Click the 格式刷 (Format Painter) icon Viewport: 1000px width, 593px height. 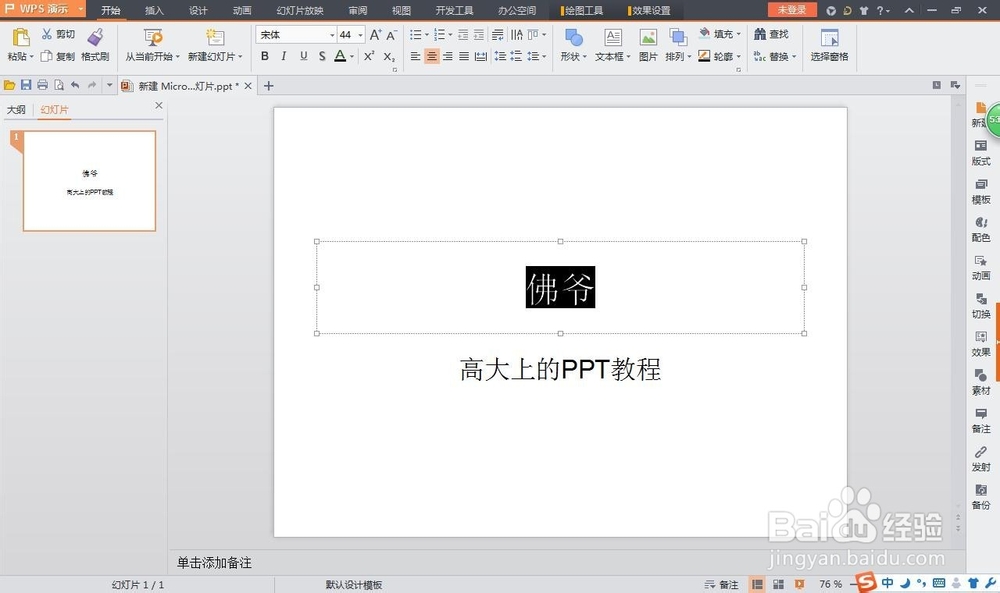click(94, 43)
